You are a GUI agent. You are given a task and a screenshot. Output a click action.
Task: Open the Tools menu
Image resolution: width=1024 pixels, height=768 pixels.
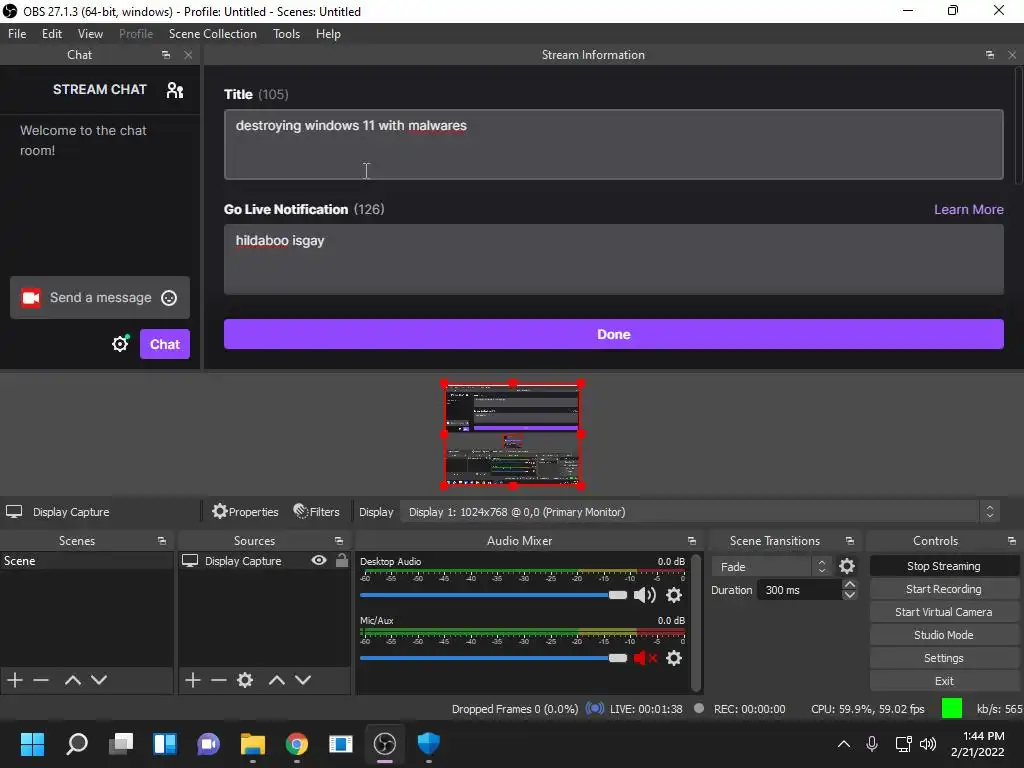287,34
